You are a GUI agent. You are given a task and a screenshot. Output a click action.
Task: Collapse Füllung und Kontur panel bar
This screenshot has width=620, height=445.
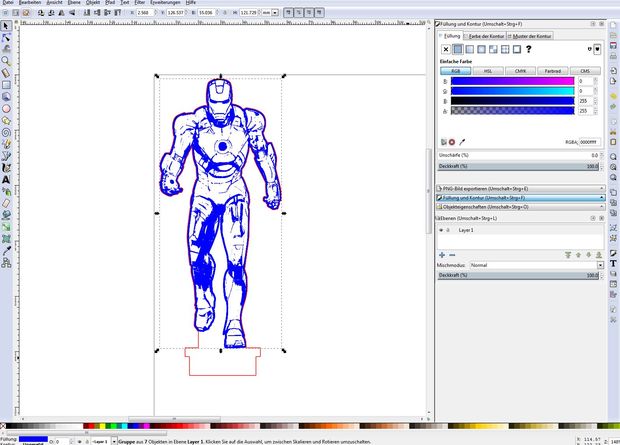pyautogui.click(x=520, y=198)
